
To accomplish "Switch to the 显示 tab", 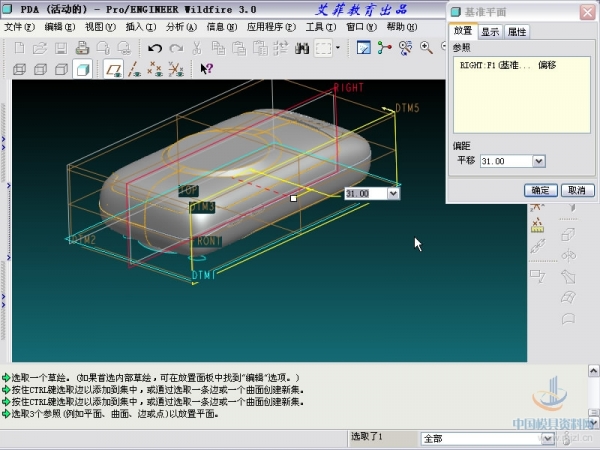I will pyautogui.click(x=490, y=32).
